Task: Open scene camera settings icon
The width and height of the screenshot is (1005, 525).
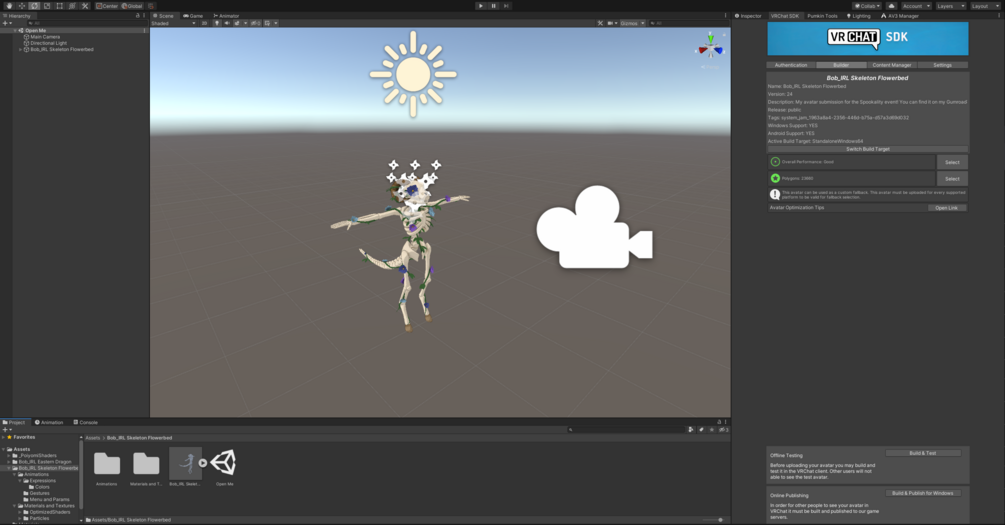Action: coord(612,23)
